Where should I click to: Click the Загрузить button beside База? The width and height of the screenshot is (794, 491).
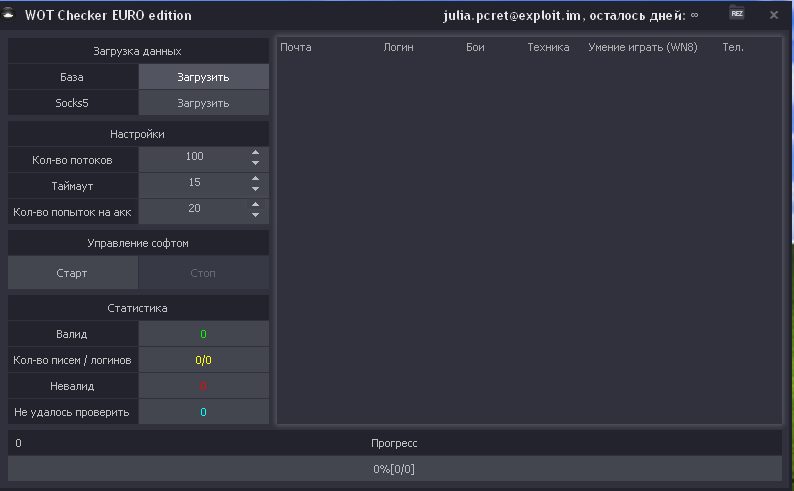click(x=204, y=77)
